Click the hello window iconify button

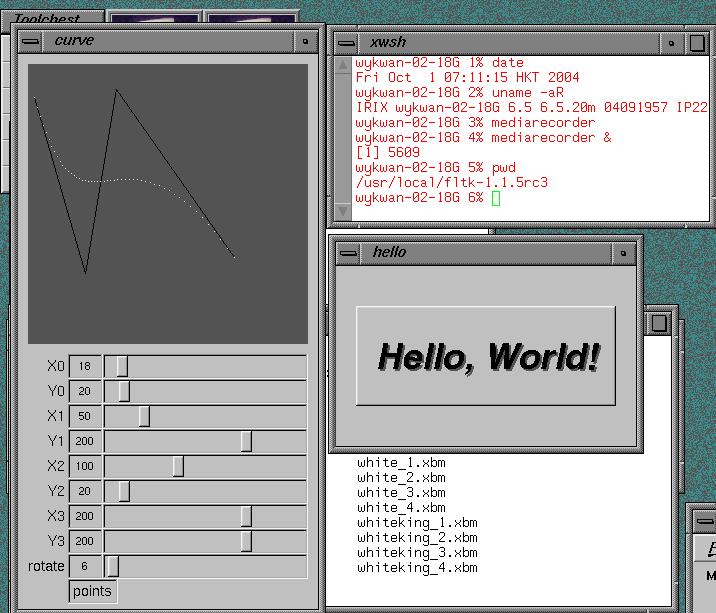(623, 253)
